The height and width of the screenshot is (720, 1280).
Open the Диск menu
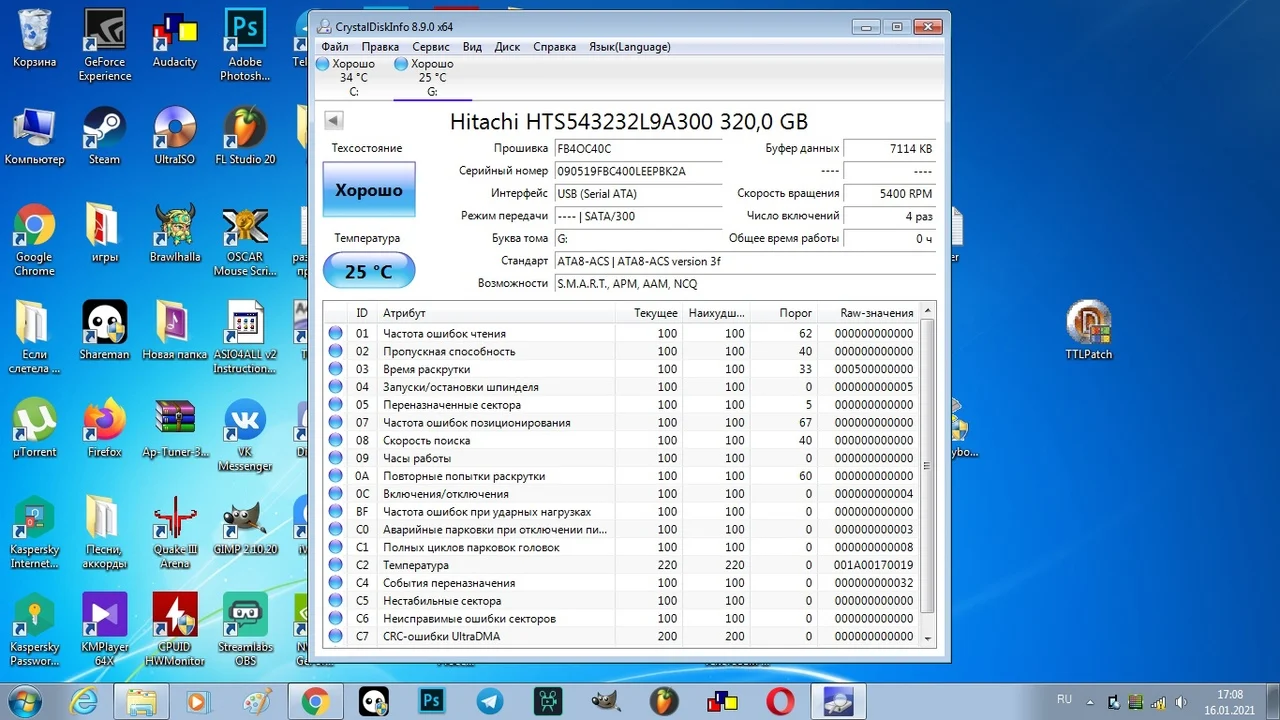click(507, 47)
